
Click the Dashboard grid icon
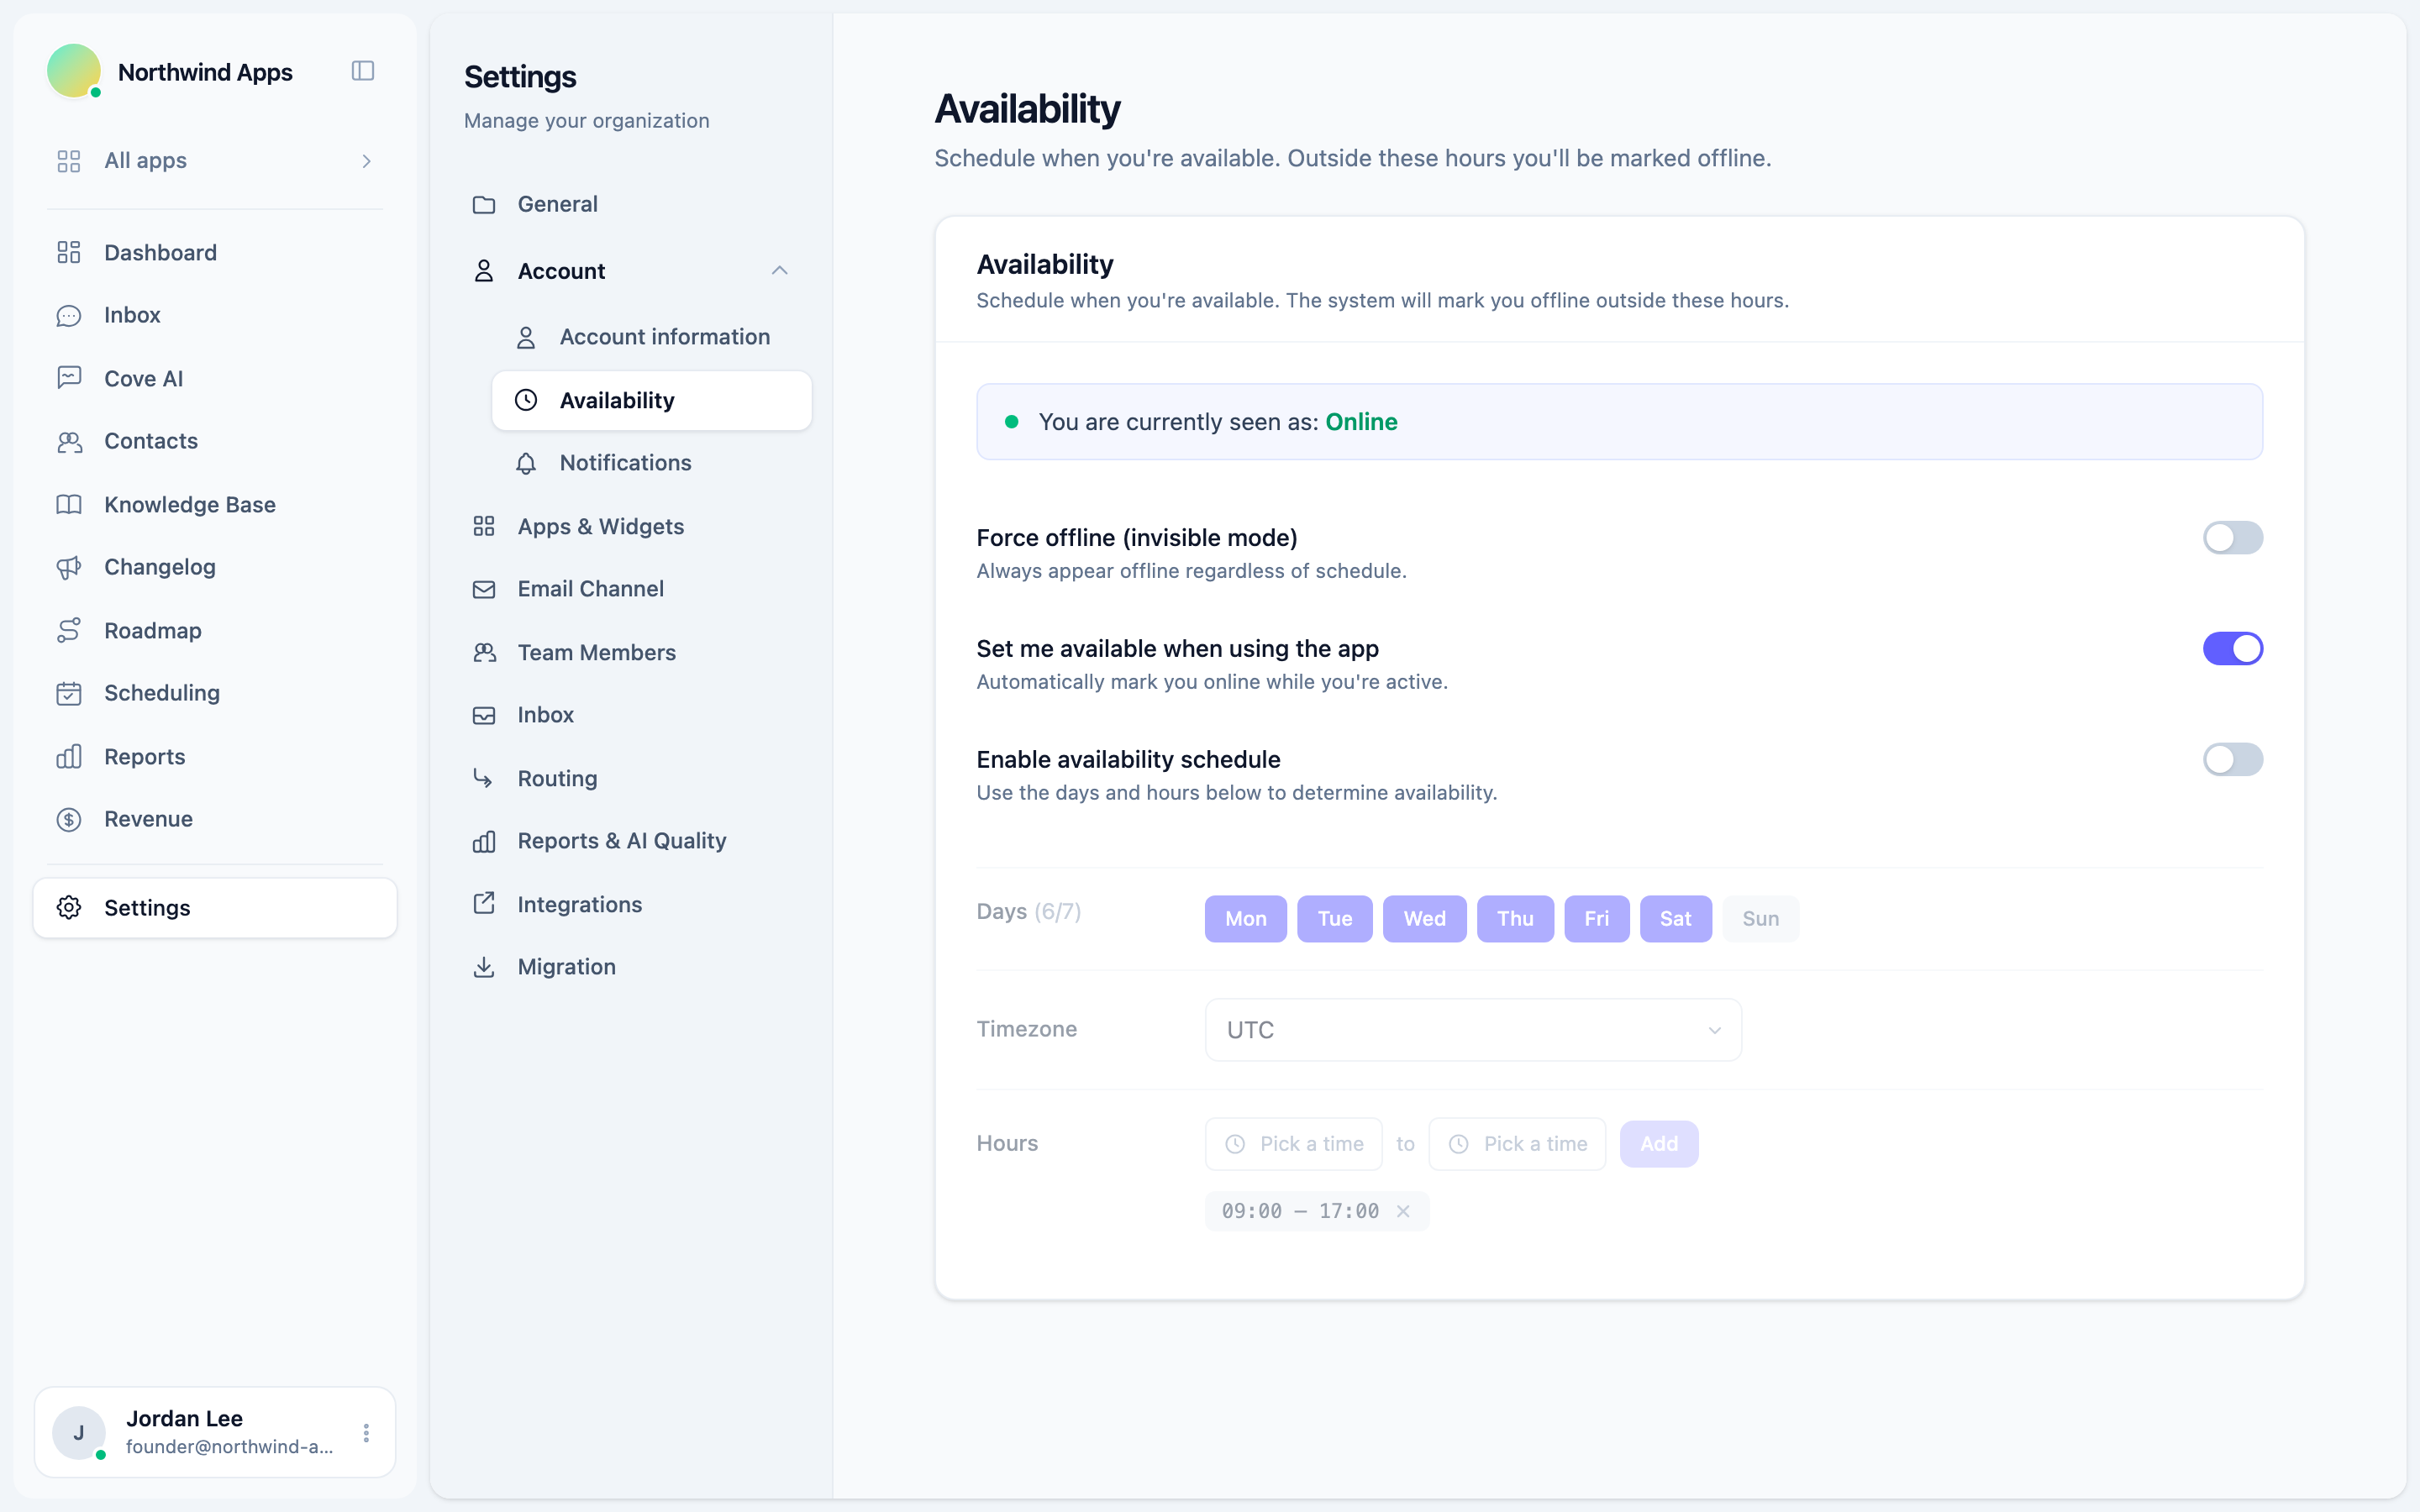69,252
